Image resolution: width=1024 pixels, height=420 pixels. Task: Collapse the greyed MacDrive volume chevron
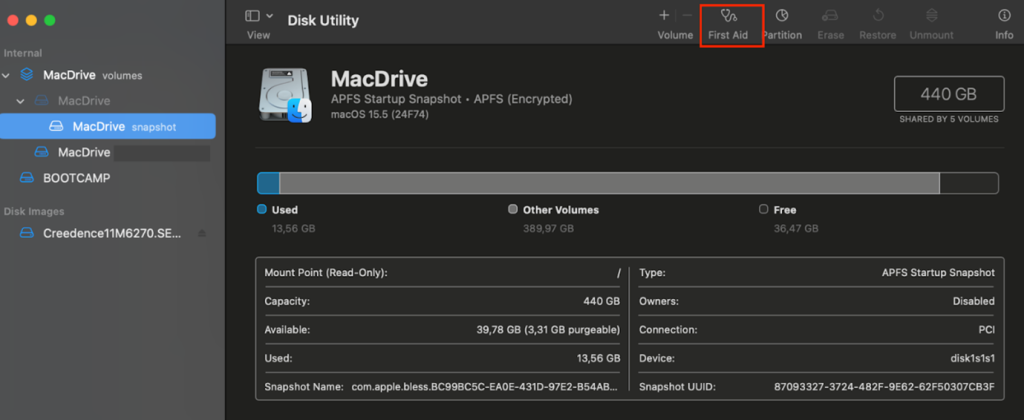pos(20,101)
